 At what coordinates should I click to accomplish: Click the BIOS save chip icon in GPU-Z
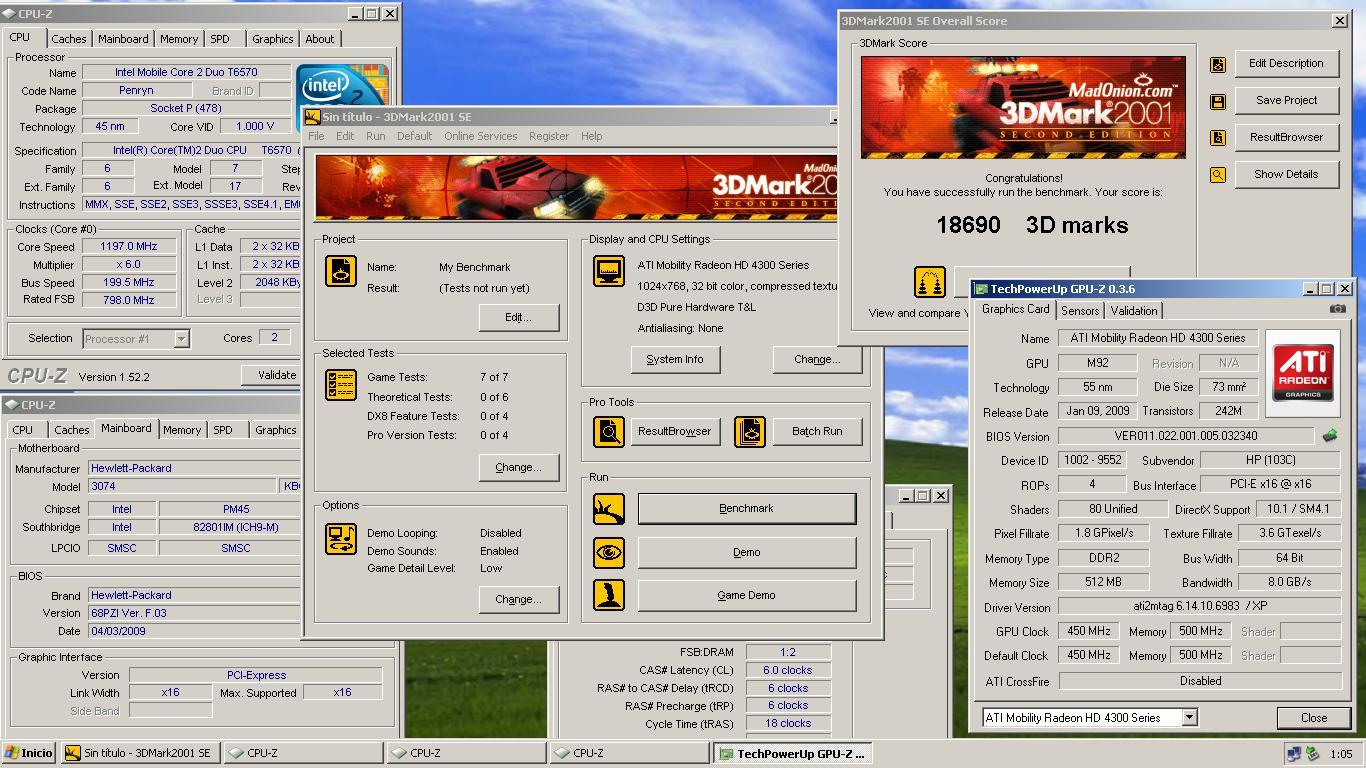1330,436
